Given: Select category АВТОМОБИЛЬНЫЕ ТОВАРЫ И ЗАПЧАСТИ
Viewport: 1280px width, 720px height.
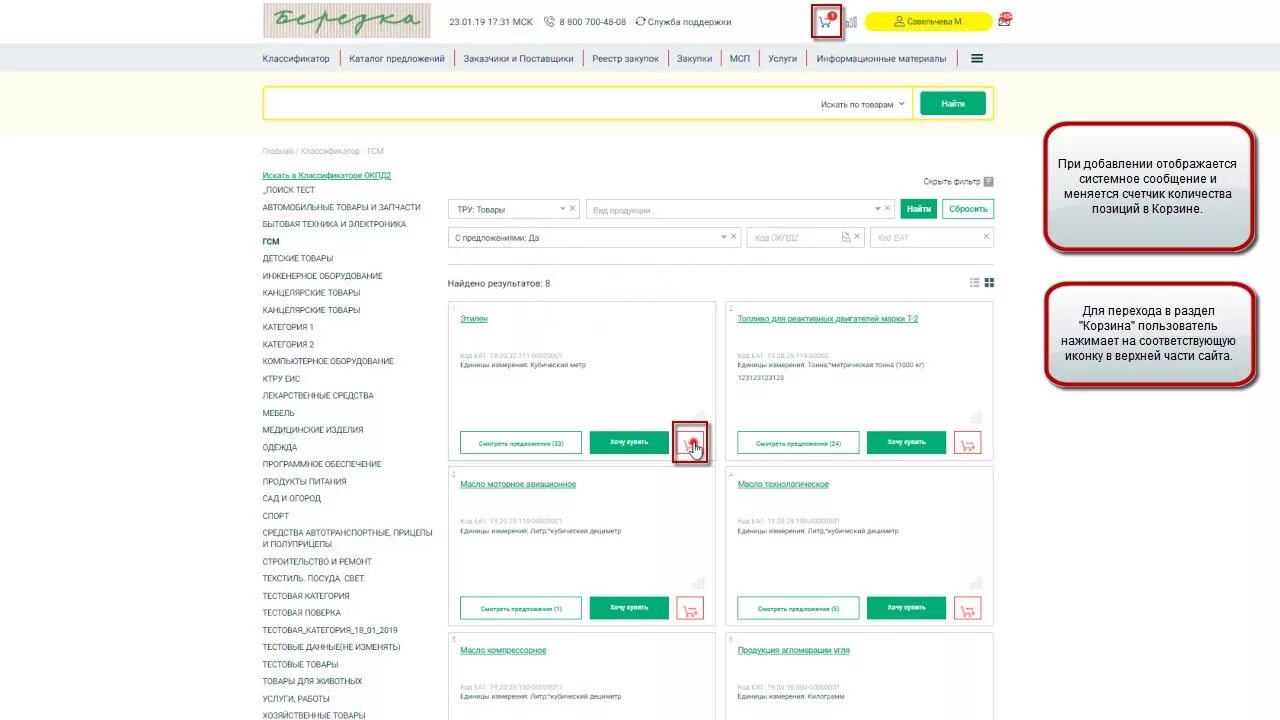Looking at the screenshot, I should pos(342,207).
